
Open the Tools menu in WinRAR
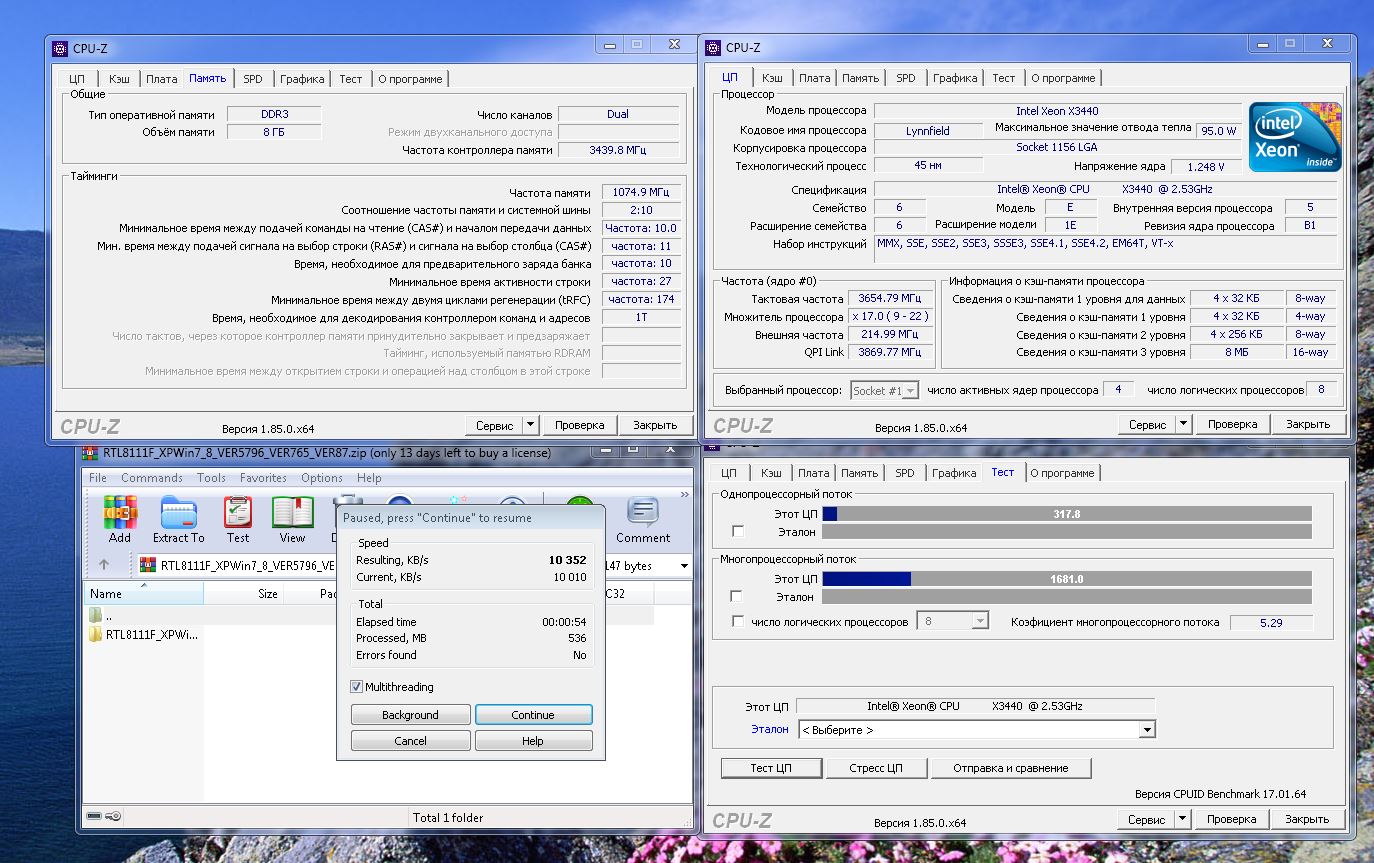coord(211,478)
